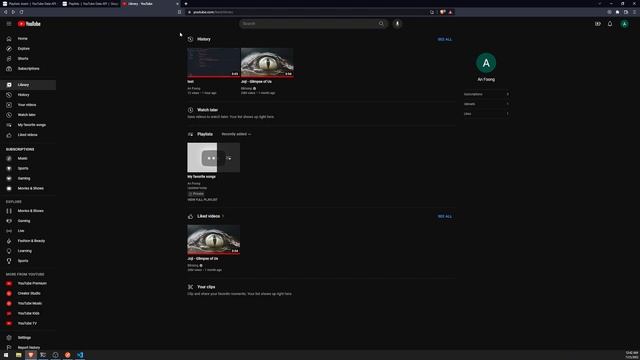Viewport: 640px width, 360px height.
Task: Open Report history with the flag icon
Action: [x=28, y=347]
